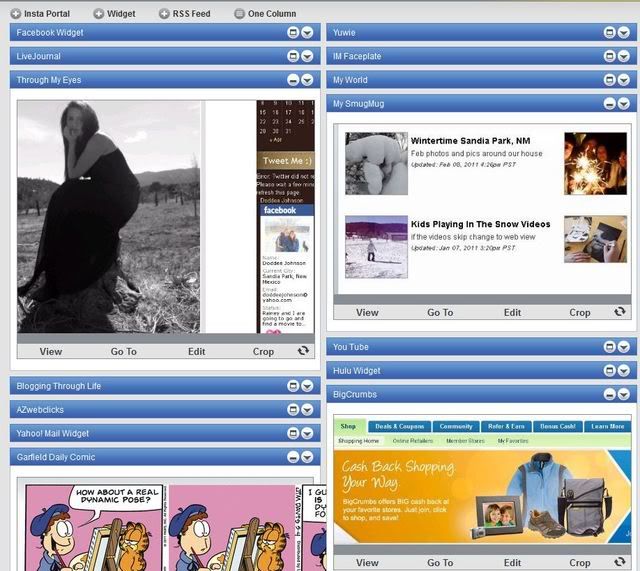Expand the AZwebclicks panel
Screen dimensions: 640x571
tap(293, 409)
